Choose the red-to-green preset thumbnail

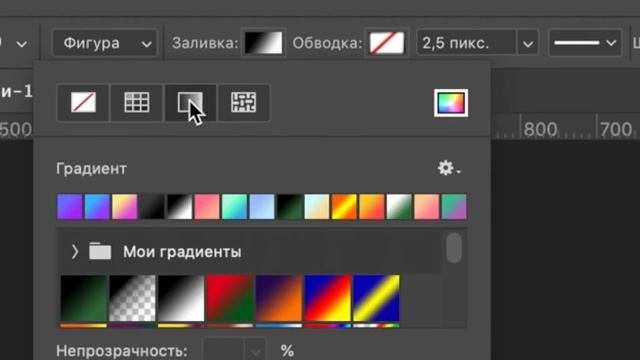(x=230, y=298)
